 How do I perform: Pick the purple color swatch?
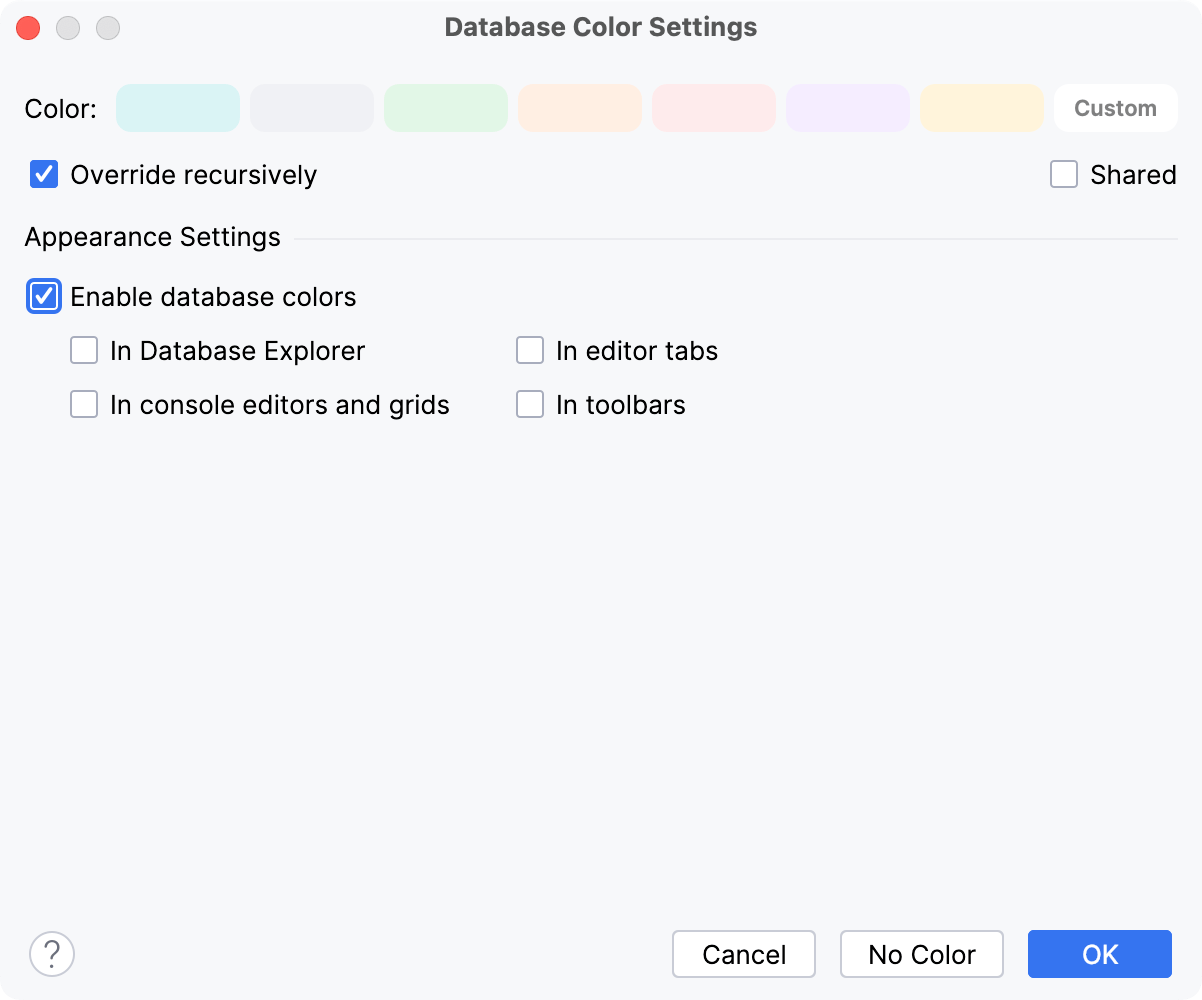tap(847, 108)
